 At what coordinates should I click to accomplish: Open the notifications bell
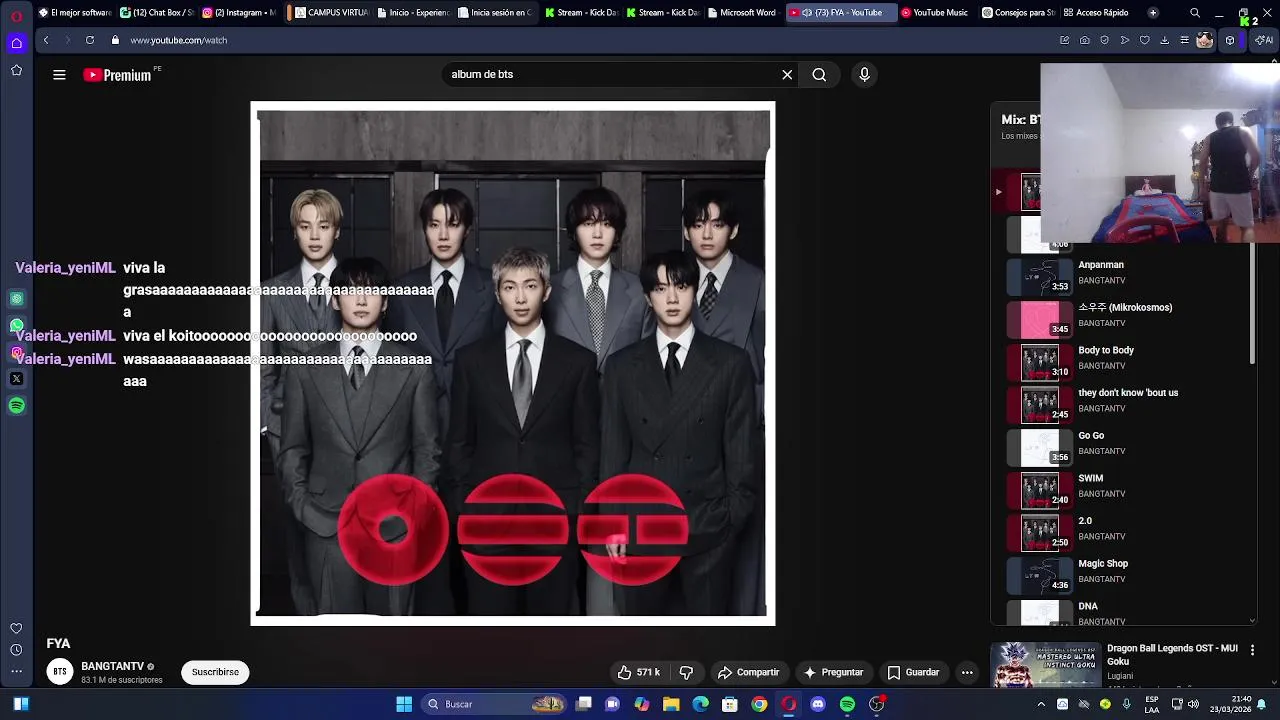[1261, 704]
